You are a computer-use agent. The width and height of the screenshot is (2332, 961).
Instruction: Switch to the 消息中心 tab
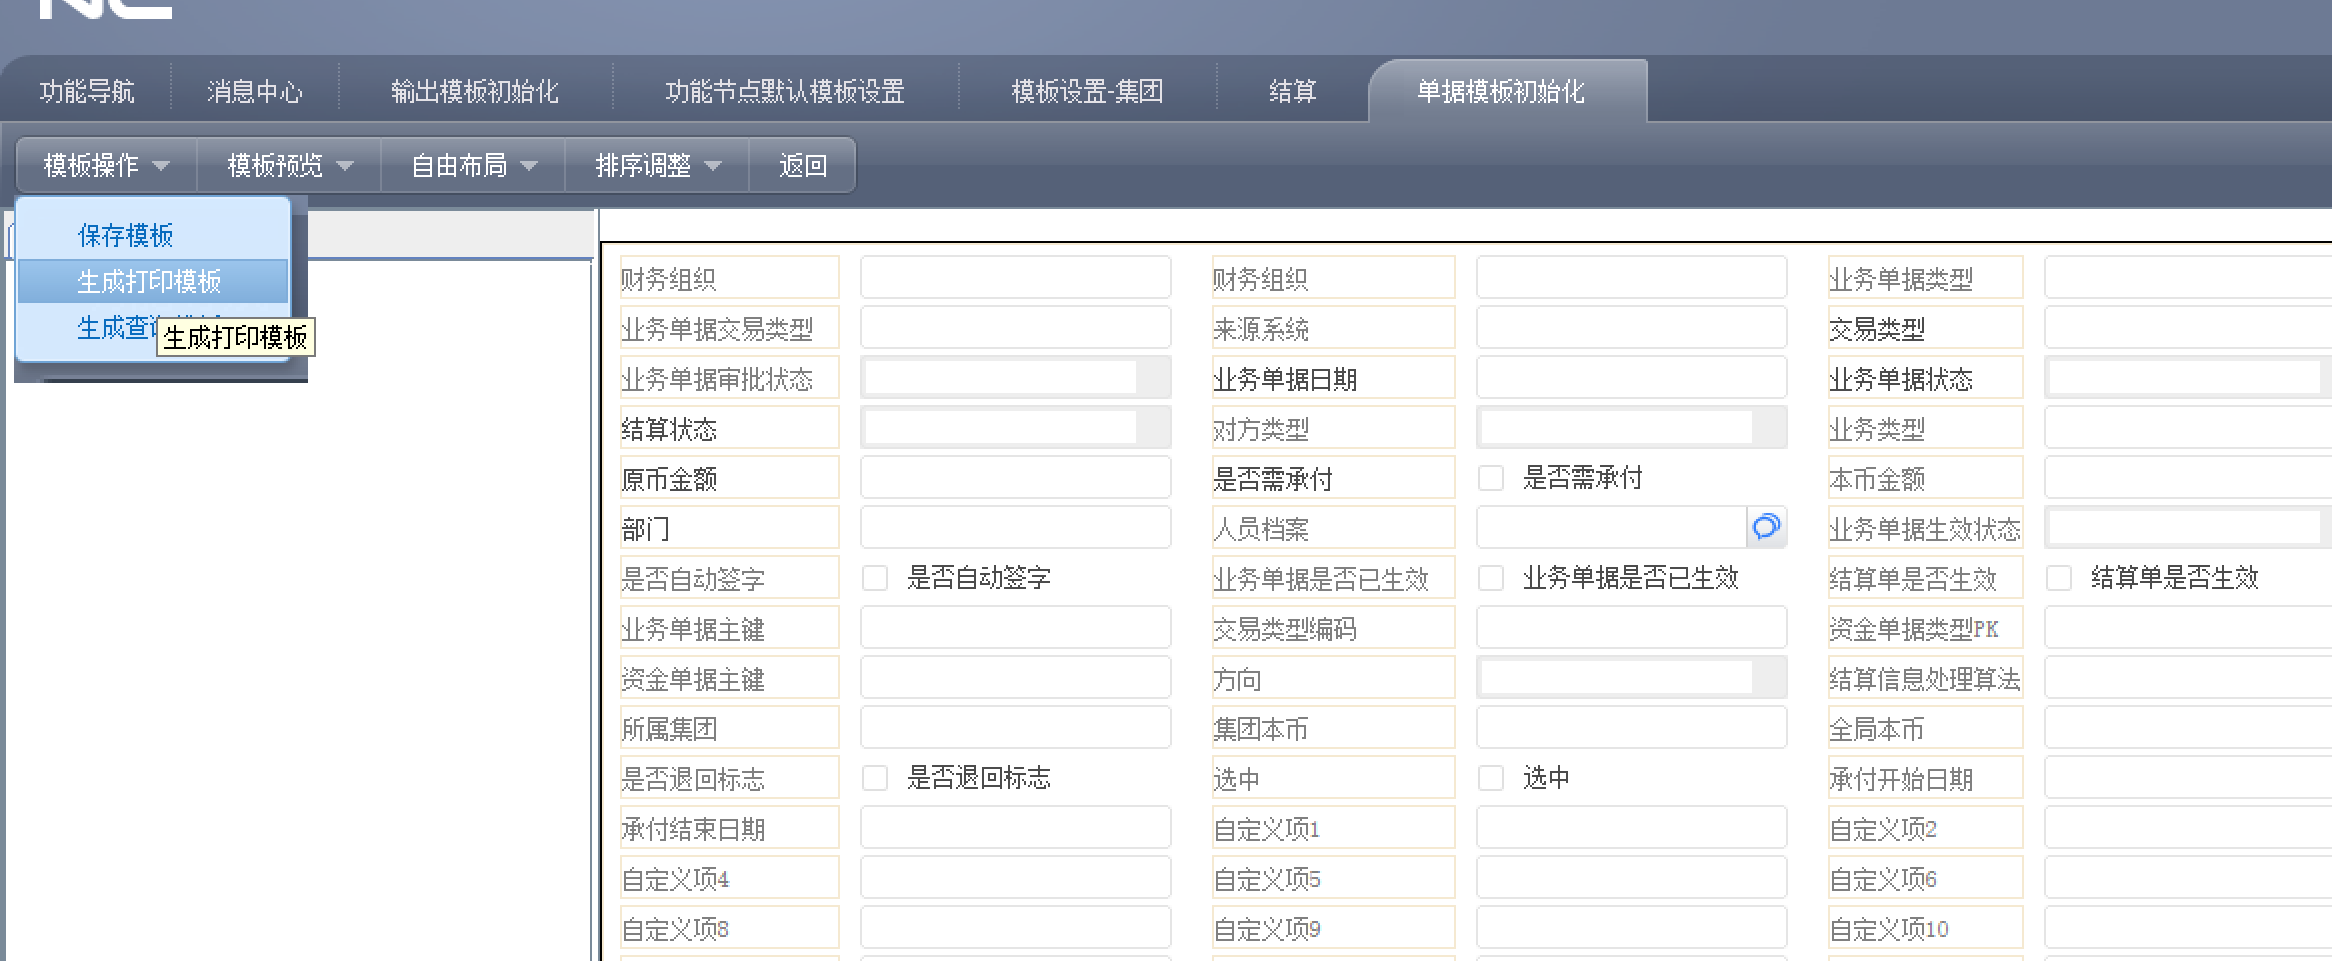[x=255, y=92]
